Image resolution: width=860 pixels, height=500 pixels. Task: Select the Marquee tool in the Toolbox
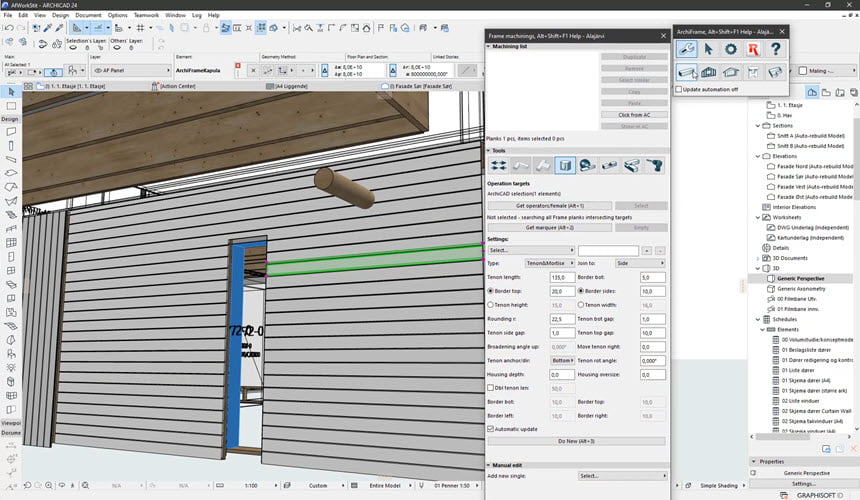coord(11,106)
